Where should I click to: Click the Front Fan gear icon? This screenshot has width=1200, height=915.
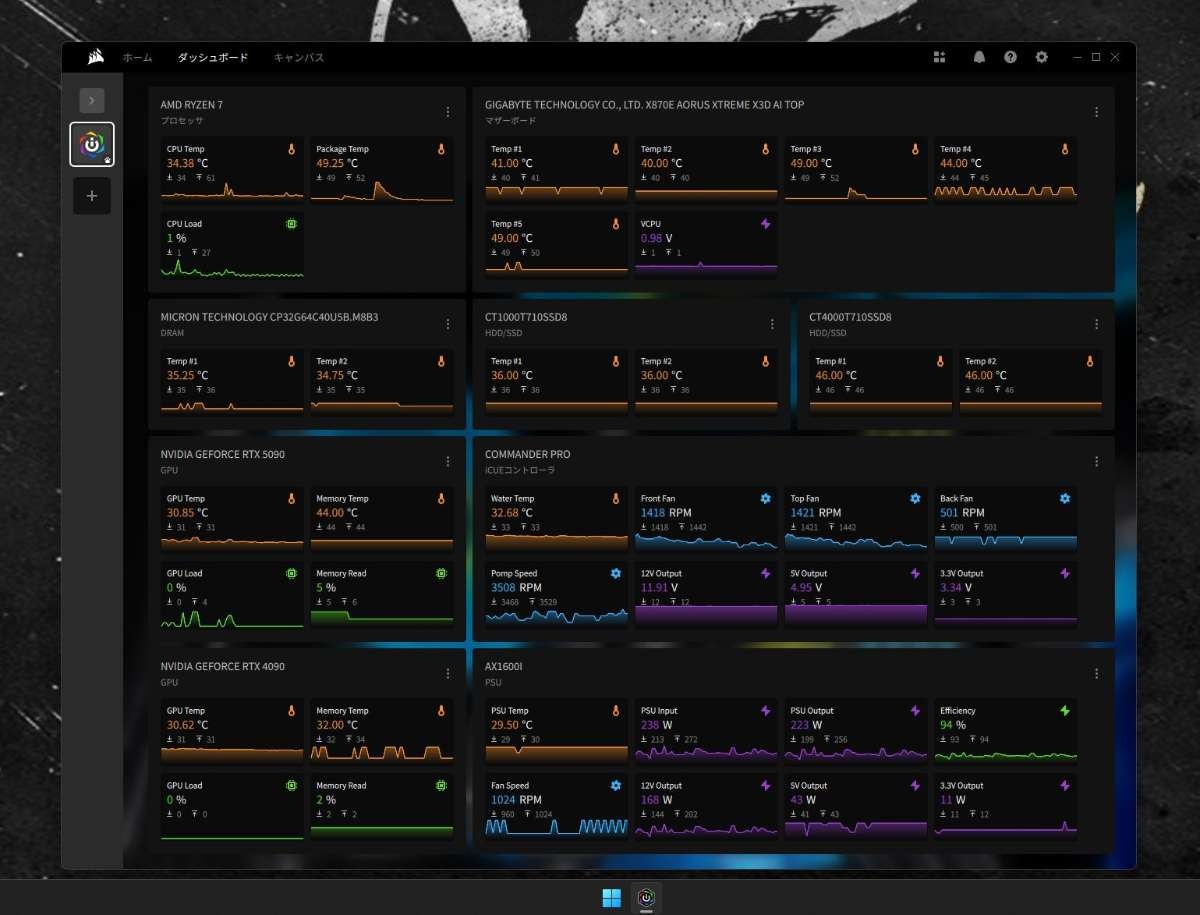click(765, 498)
